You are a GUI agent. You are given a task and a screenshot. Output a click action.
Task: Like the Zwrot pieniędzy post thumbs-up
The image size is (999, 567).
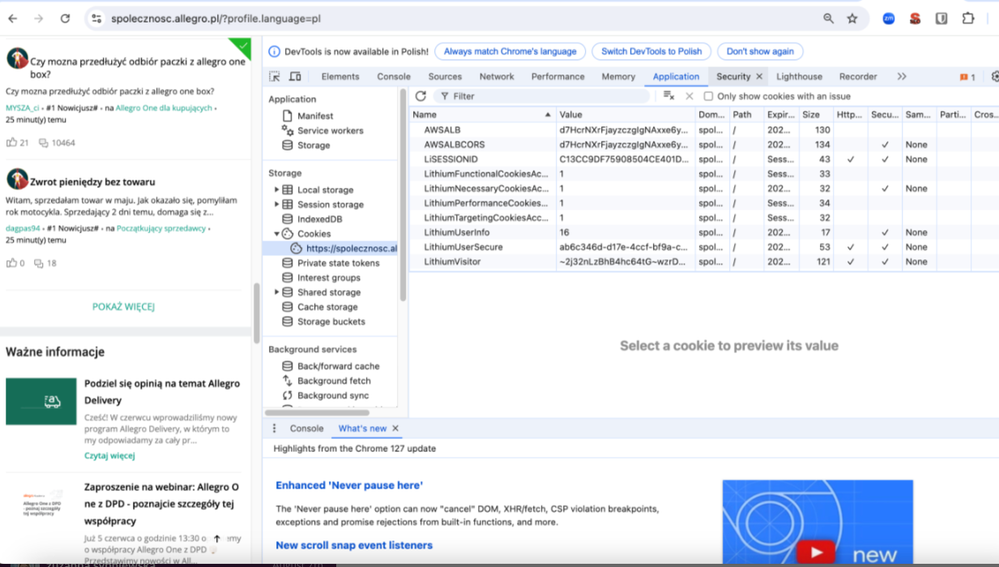pyautogui.click(x=11, y=262)
